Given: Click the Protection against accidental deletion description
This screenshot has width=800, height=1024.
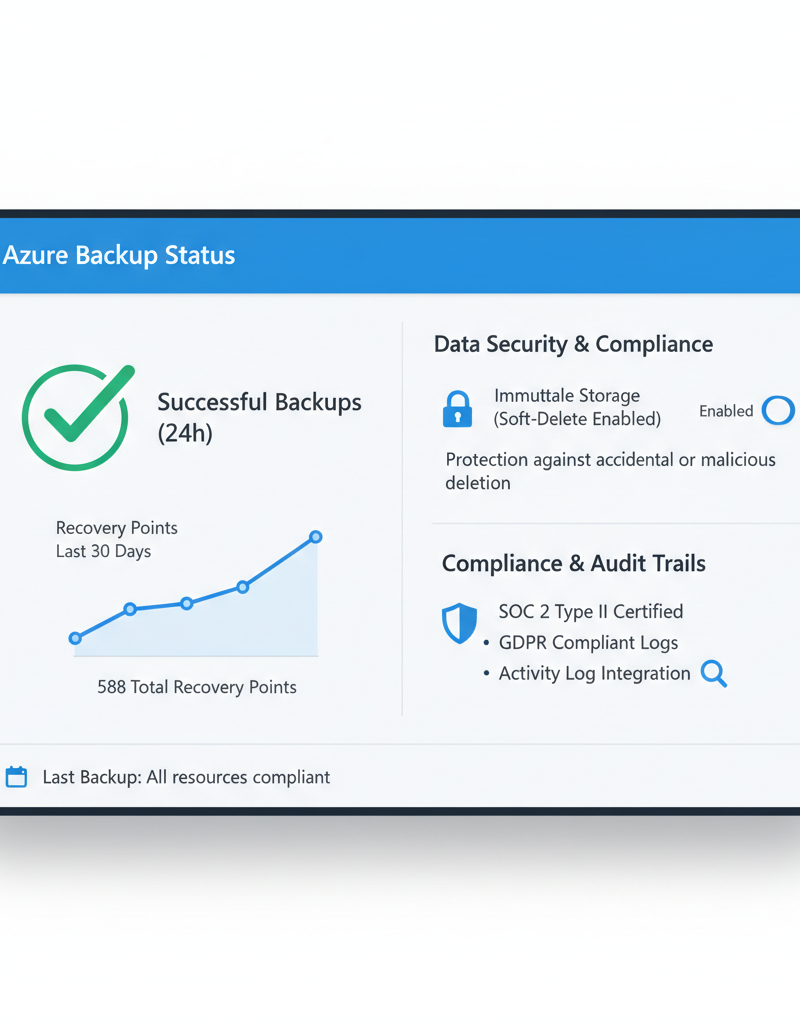Looking at the screenshot, I should pyautogui.click(x=611, y=471).
